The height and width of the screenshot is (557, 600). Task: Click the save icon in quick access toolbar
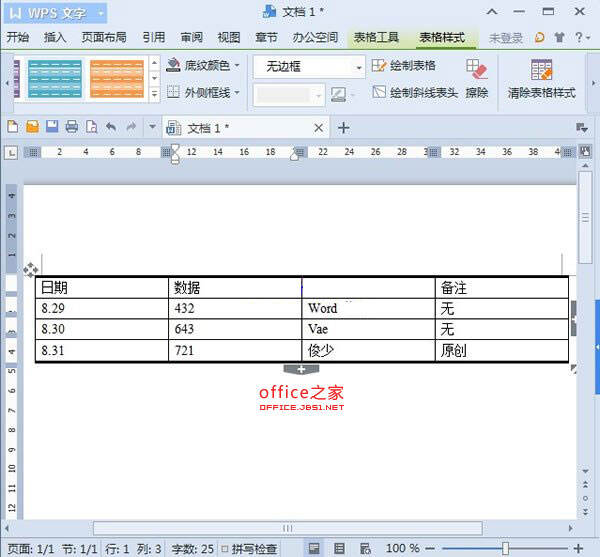point(51,127)
